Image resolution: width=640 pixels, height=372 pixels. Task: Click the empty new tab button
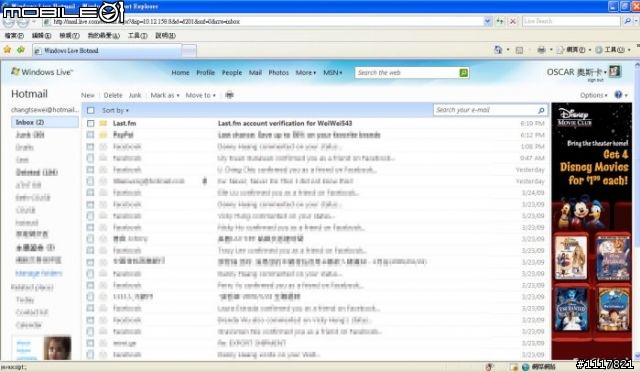pos(189,51)
